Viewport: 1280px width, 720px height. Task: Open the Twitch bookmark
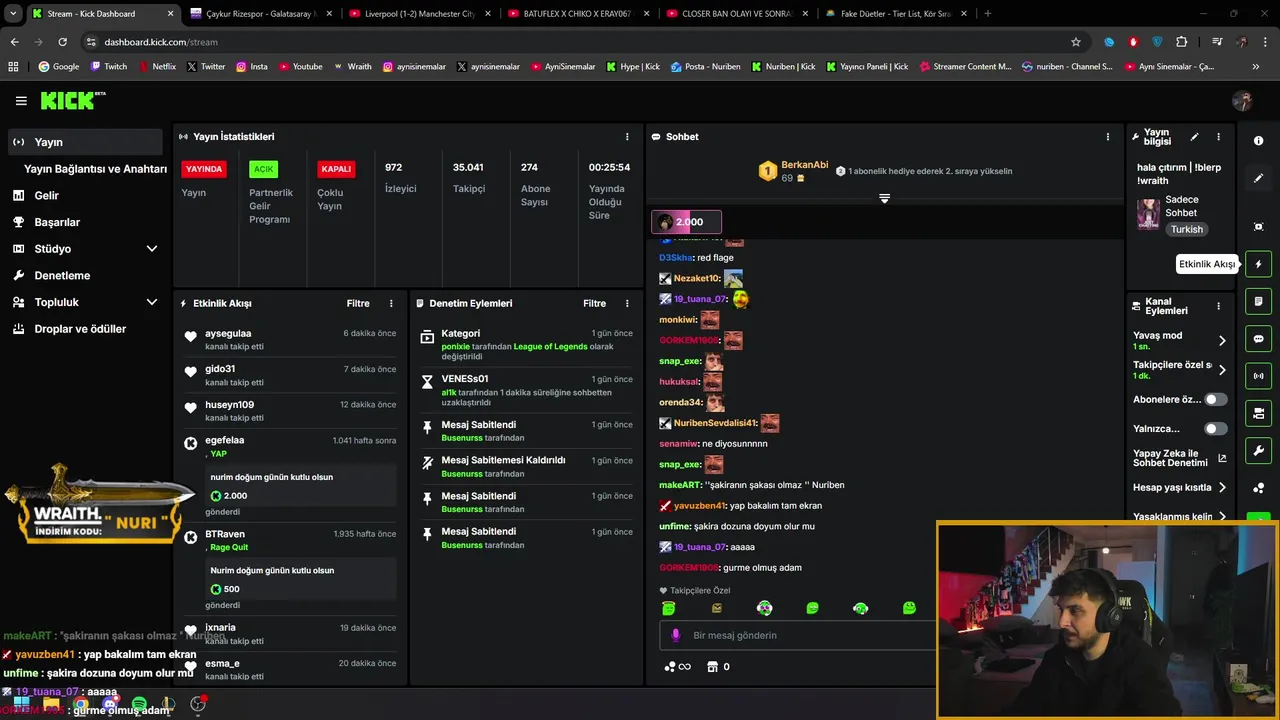pos(109,67)
